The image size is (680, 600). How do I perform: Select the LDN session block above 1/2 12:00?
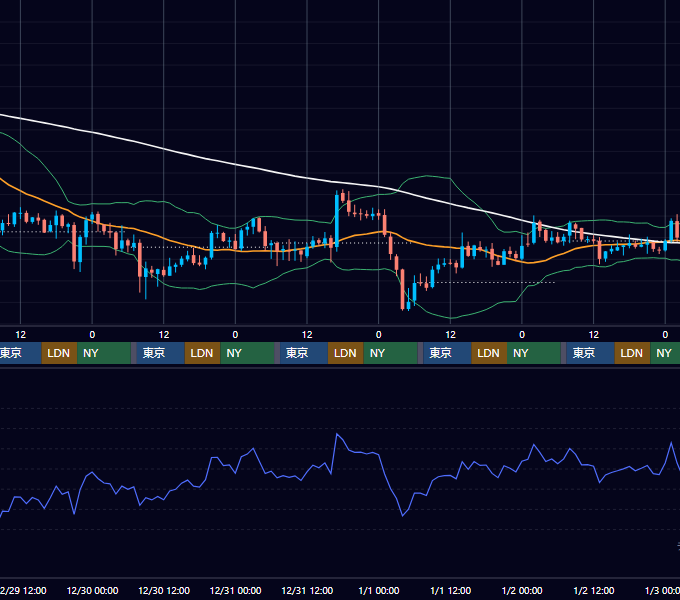click(632, 353)
